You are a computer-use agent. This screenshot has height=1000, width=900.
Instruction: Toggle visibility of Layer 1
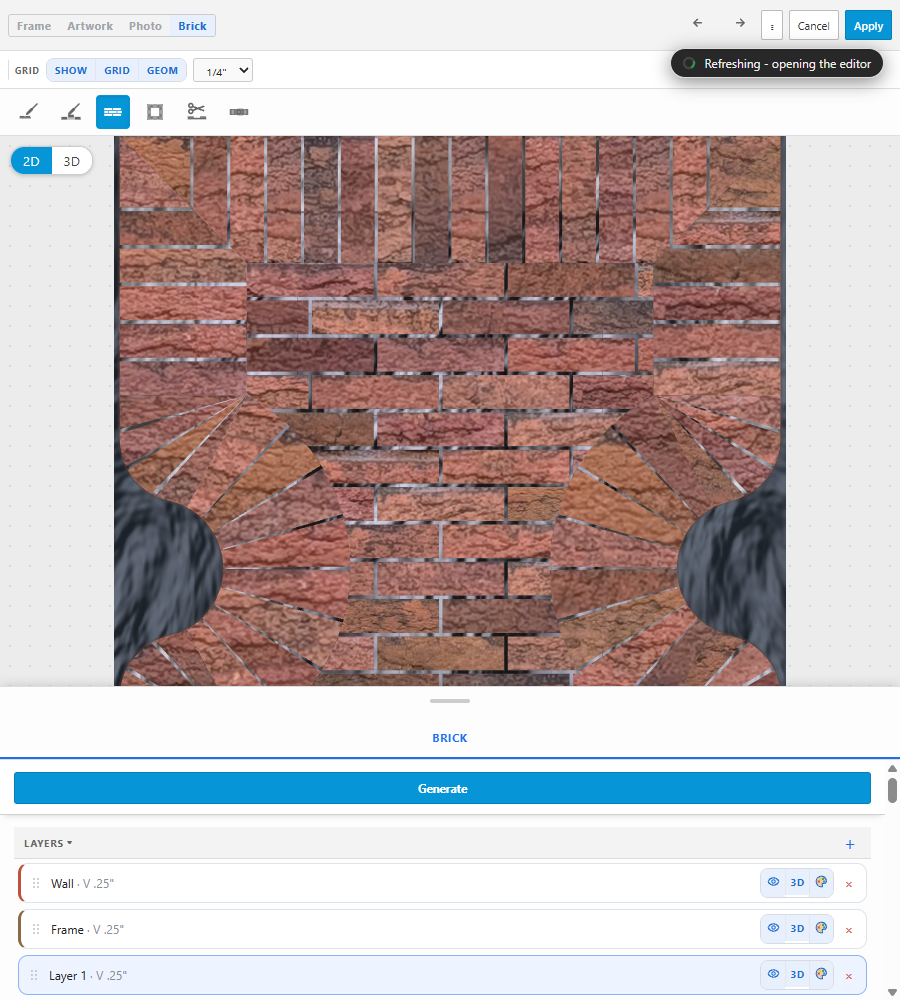(x=773, y=974)
